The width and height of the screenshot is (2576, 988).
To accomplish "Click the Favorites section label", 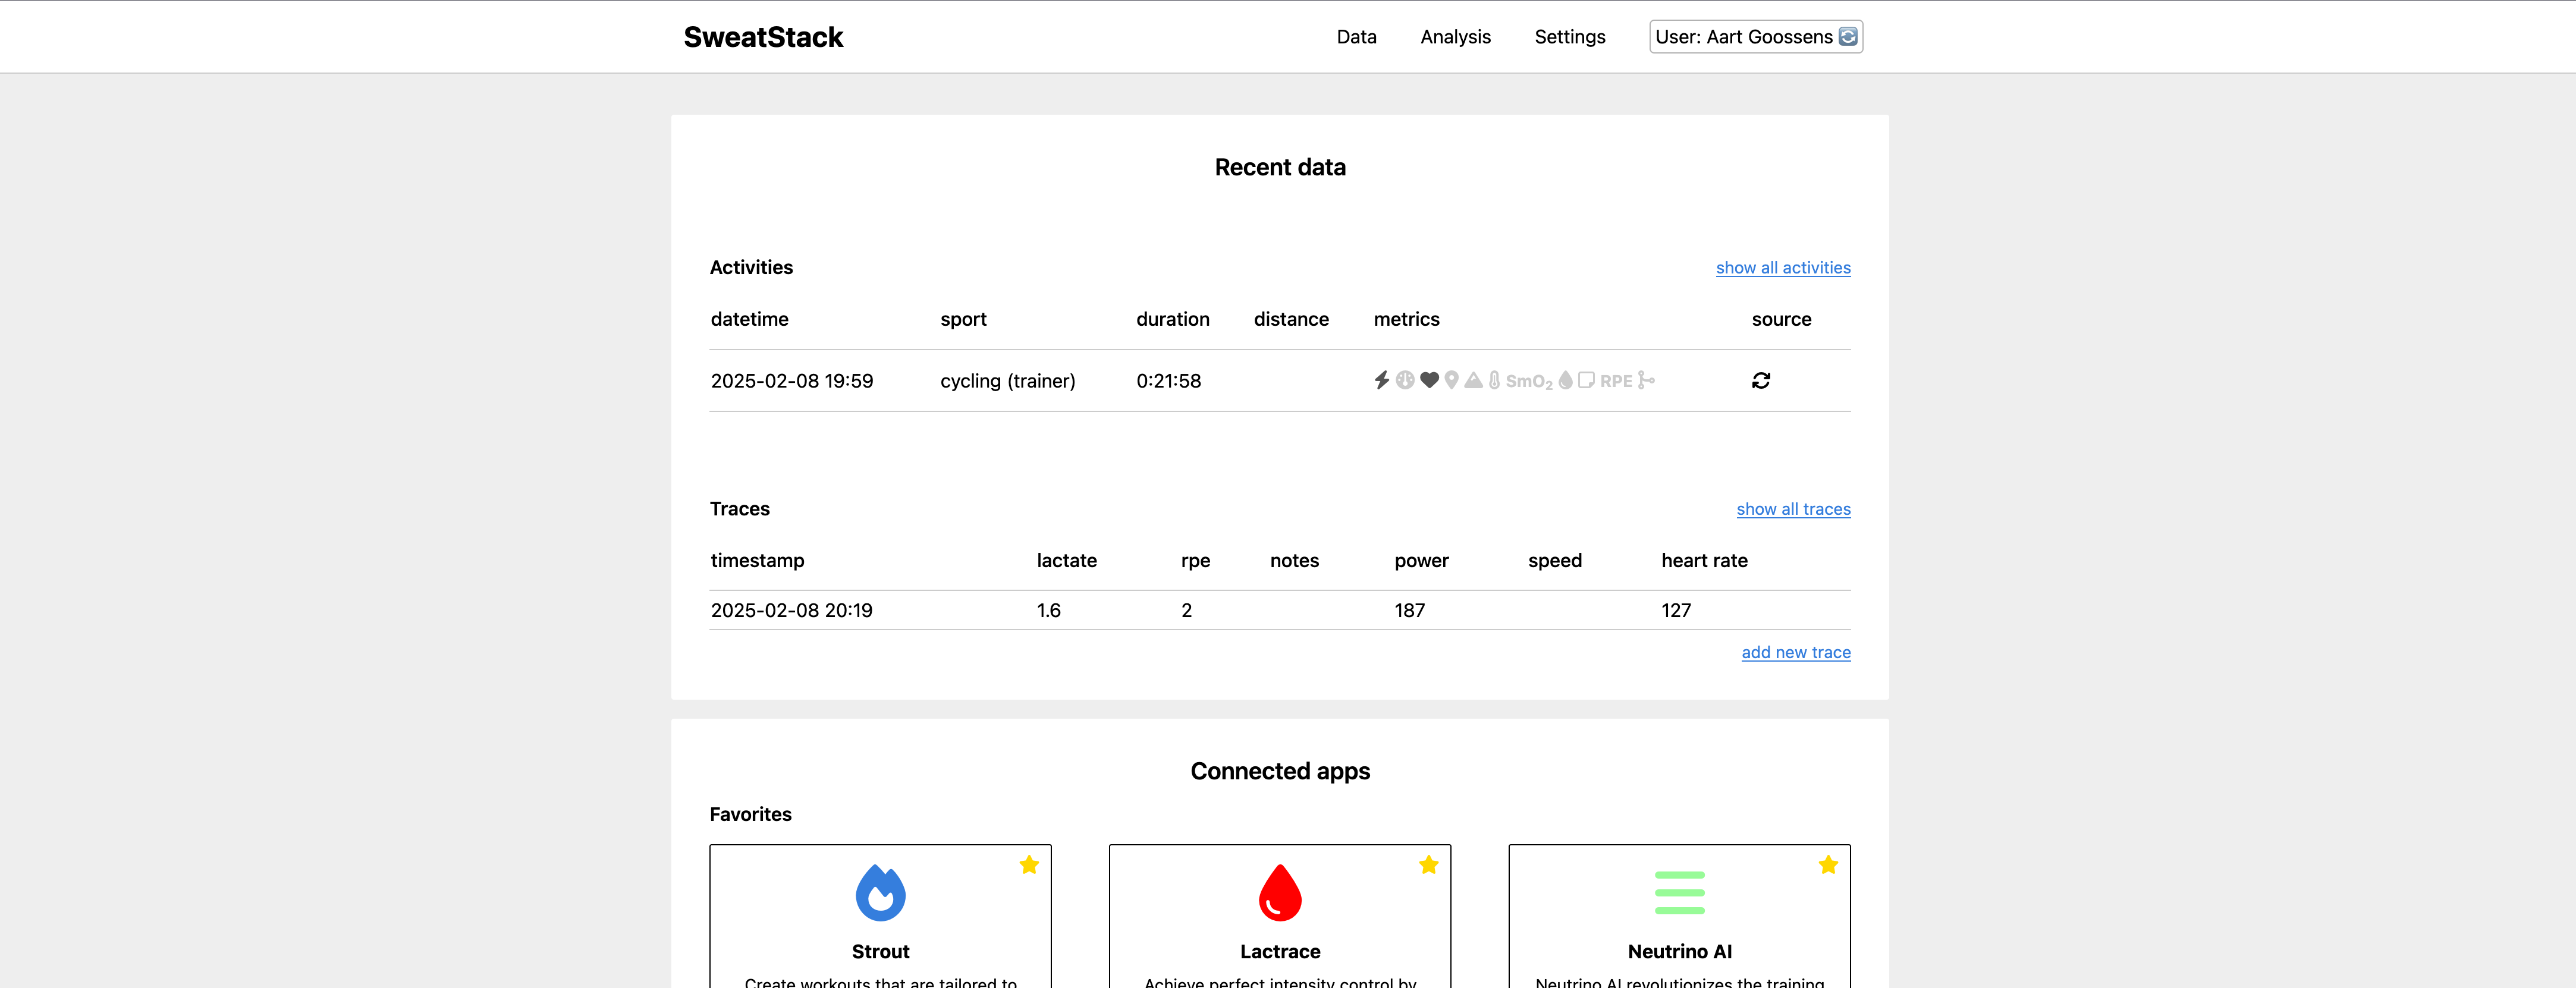I will pos(750,814).
